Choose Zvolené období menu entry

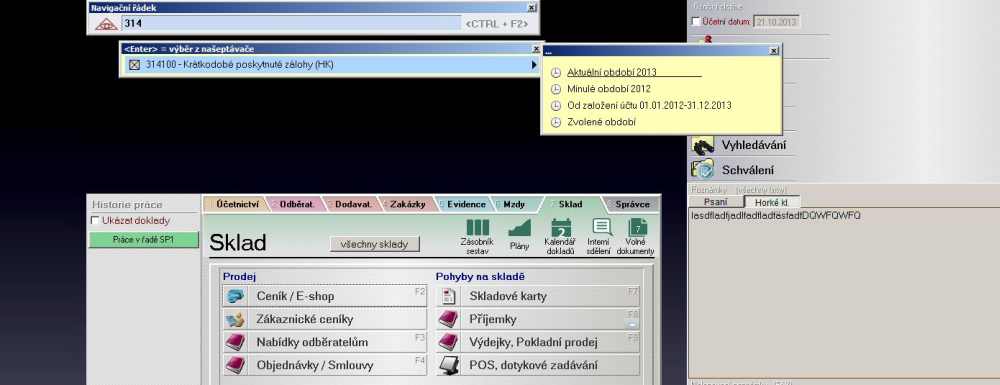(601, 122)
